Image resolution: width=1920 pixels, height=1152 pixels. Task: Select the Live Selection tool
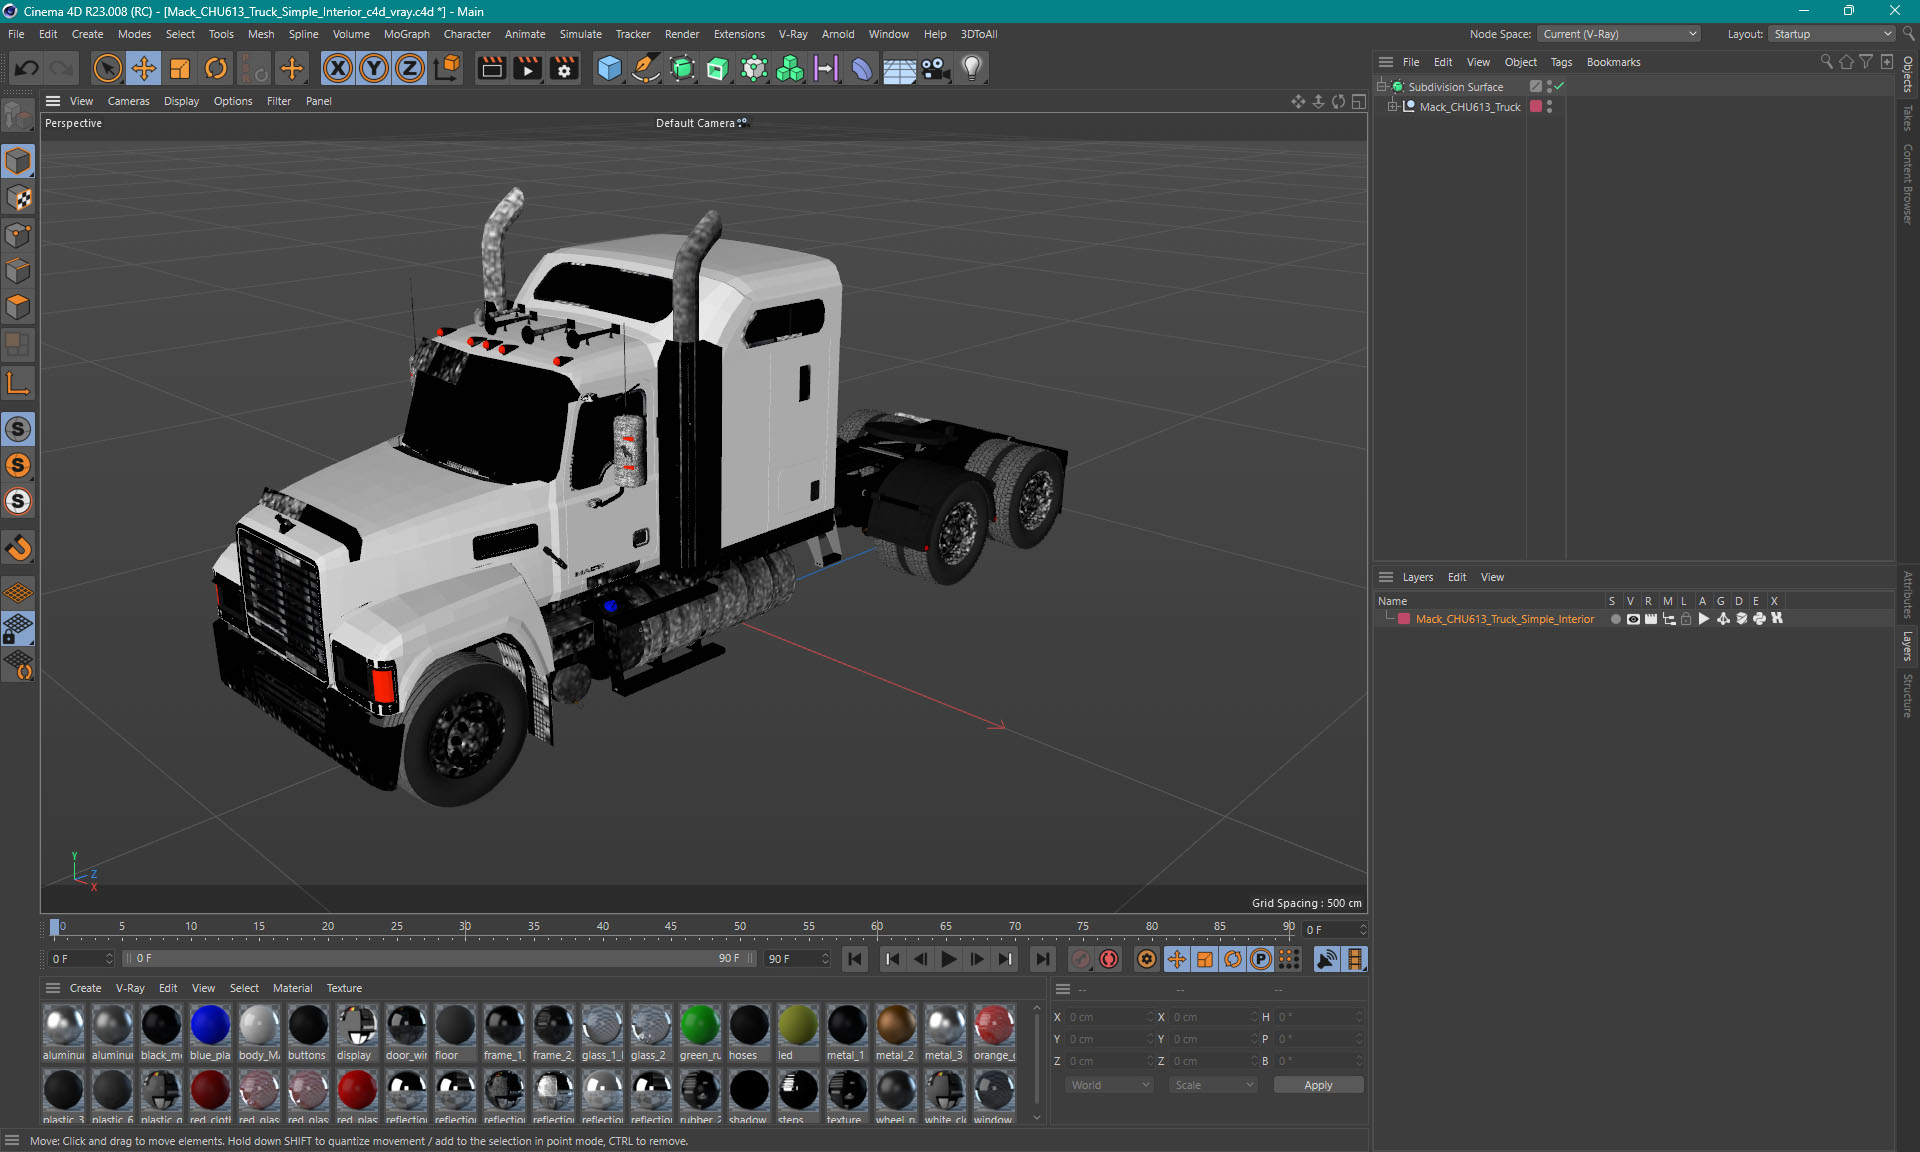[107, 68]
